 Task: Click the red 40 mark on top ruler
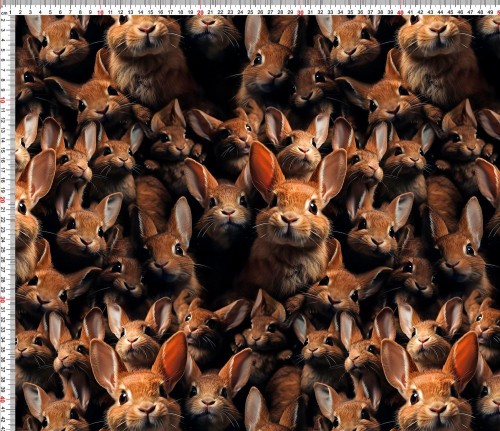click(400, 13)
